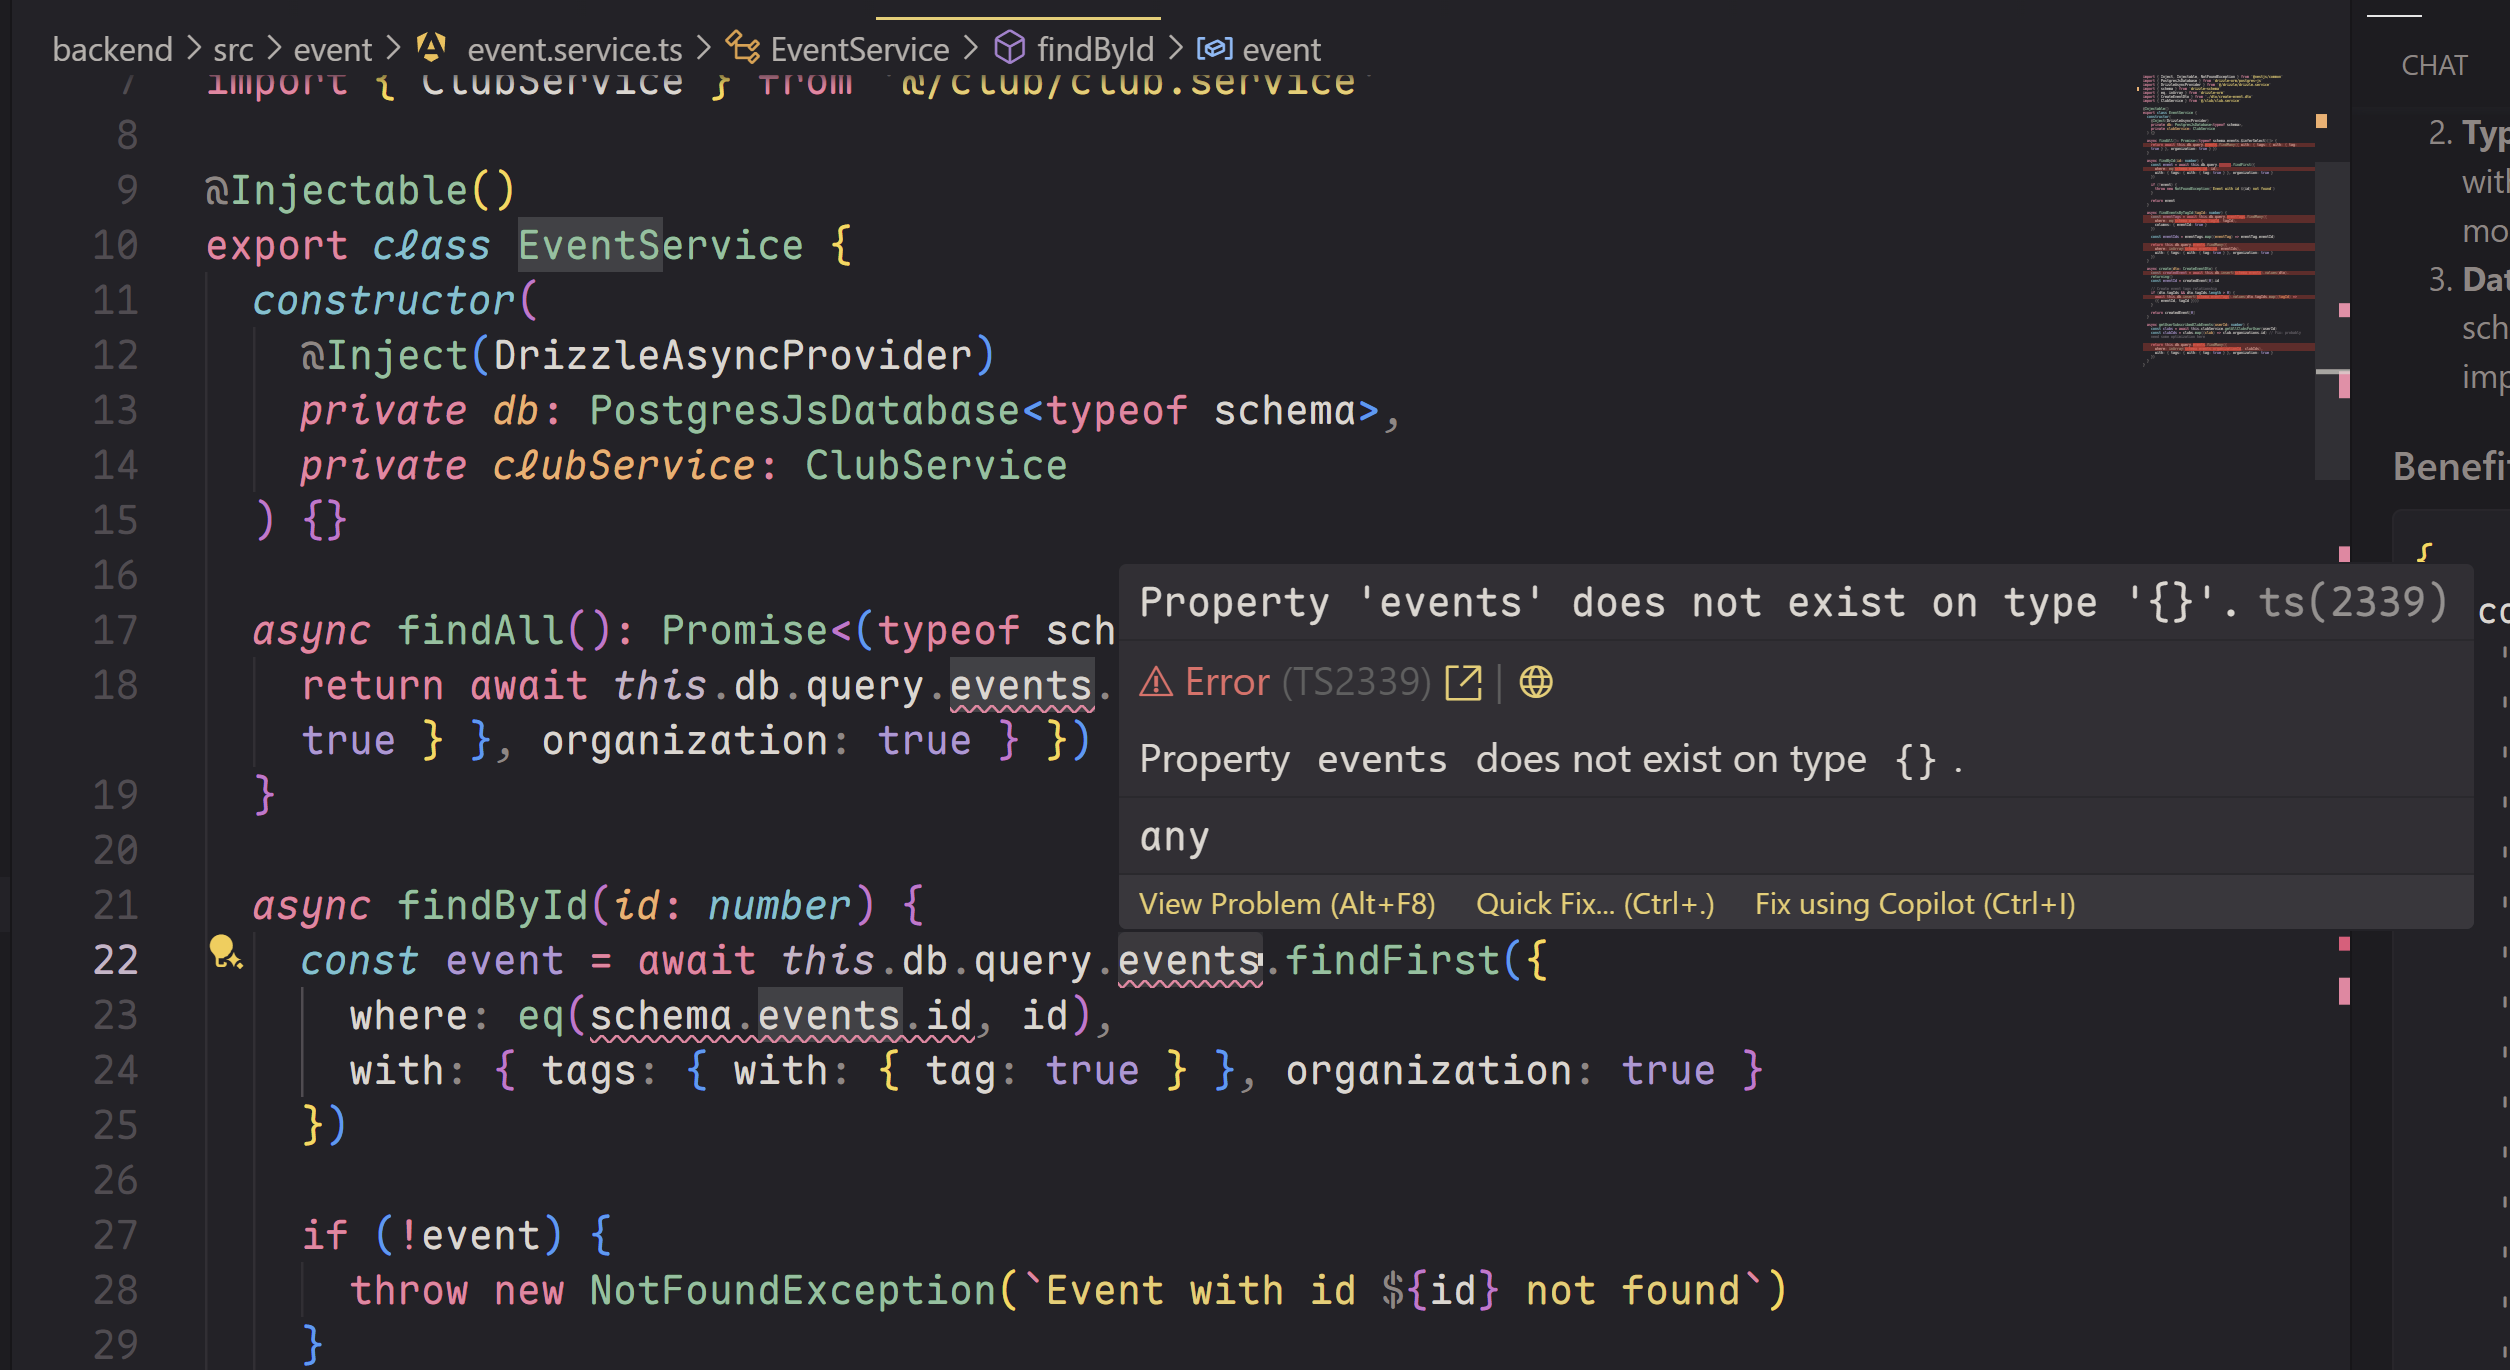2510x1370 pixels.
Task: Click the warning triangle icon in the error popup
Action: [1156, 683]
